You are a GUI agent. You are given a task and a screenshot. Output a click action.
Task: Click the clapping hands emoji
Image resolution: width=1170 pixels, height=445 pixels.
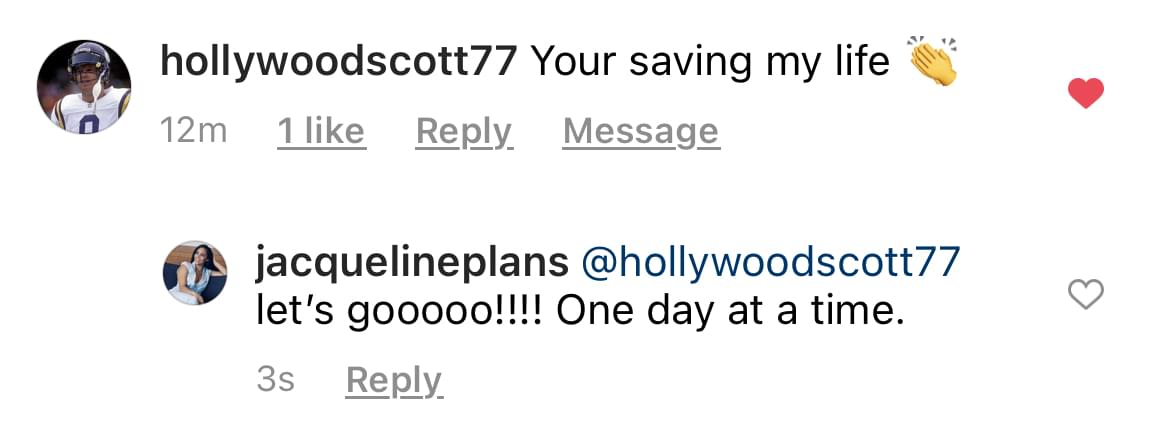coord(934,62)
